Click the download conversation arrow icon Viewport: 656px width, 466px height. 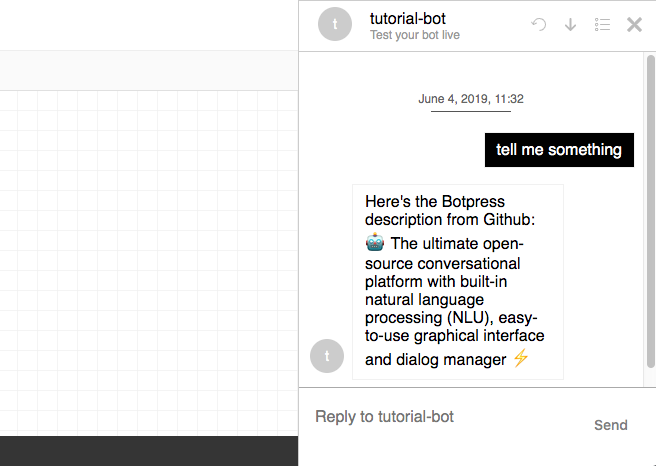[570, 25]
